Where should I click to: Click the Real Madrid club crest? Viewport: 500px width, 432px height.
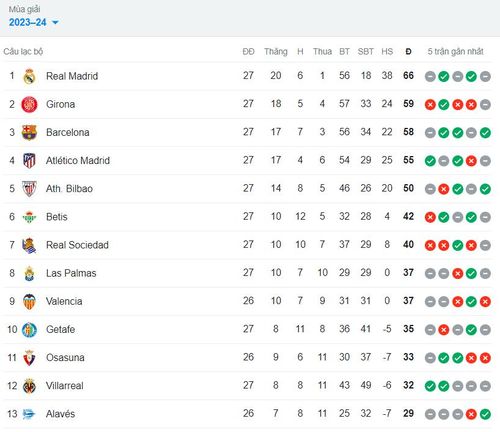[29, 76]
